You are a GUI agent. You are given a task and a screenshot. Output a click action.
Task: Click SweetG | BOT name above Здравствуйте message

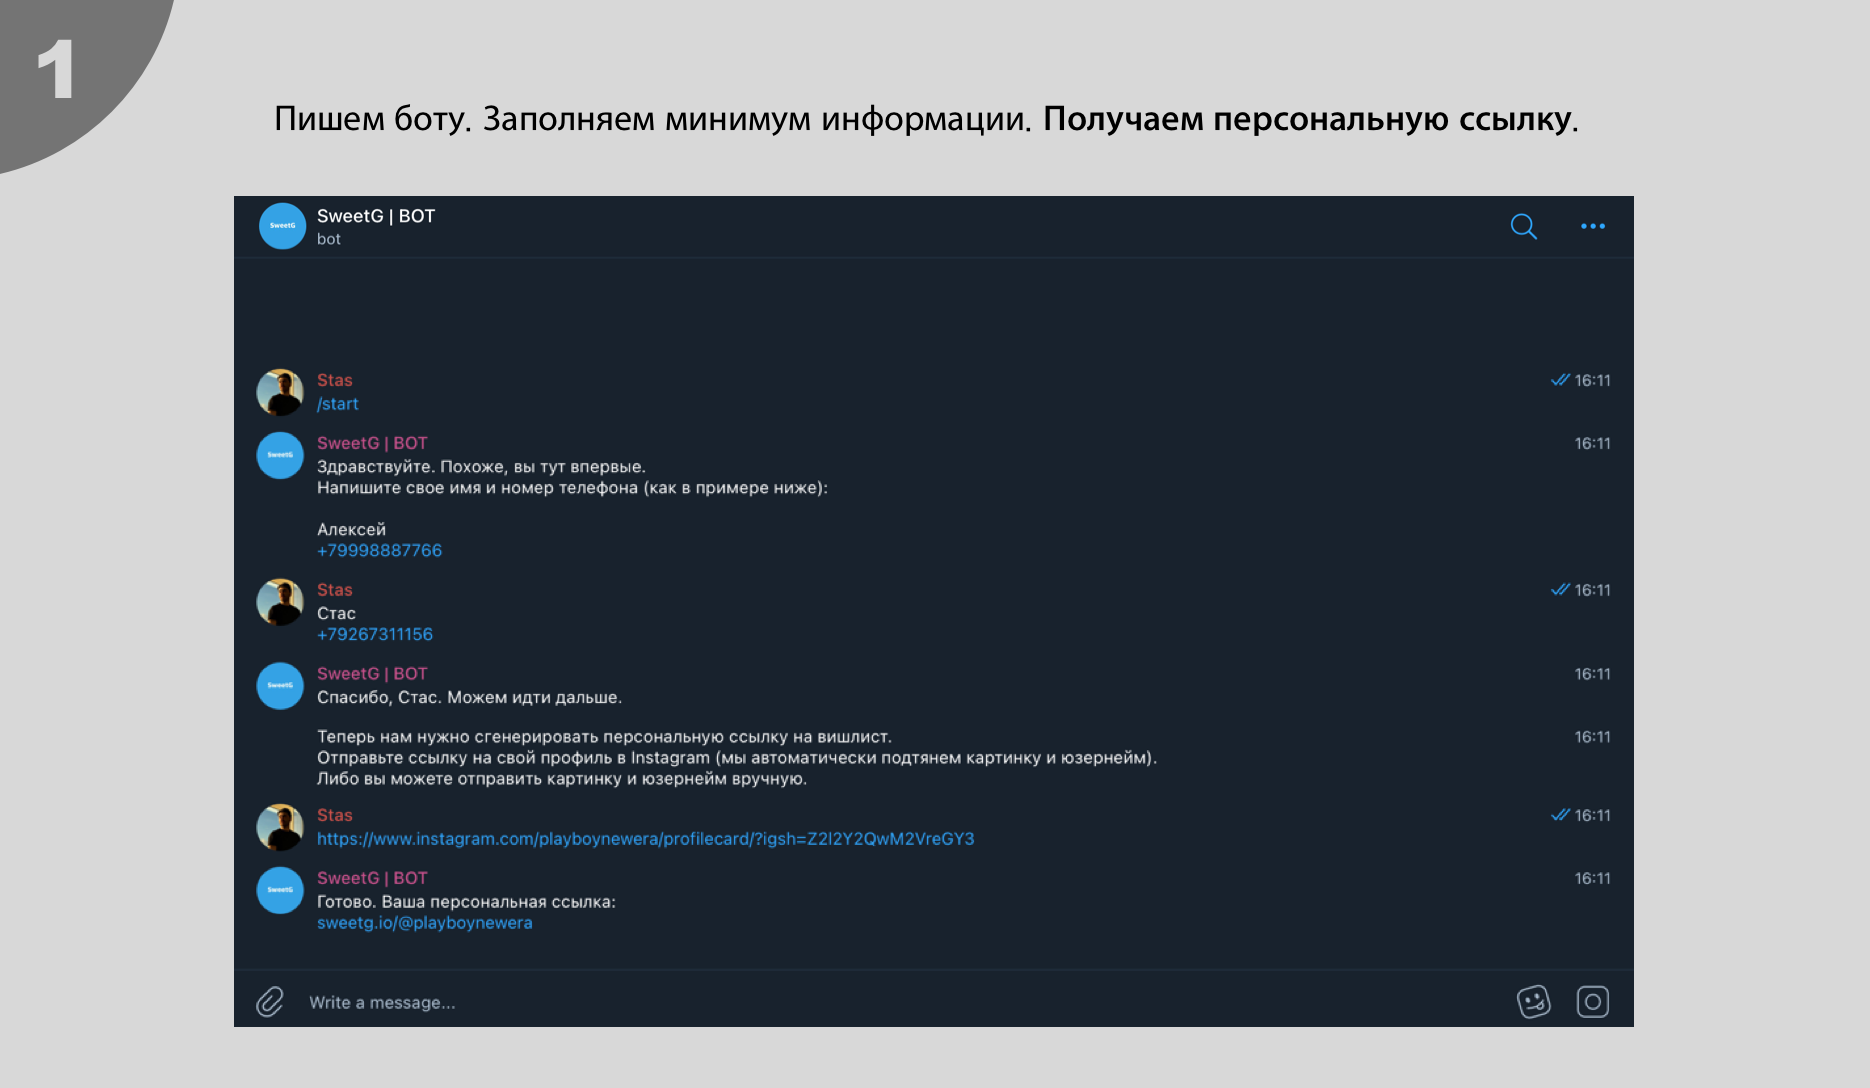[x=372, y=443]
